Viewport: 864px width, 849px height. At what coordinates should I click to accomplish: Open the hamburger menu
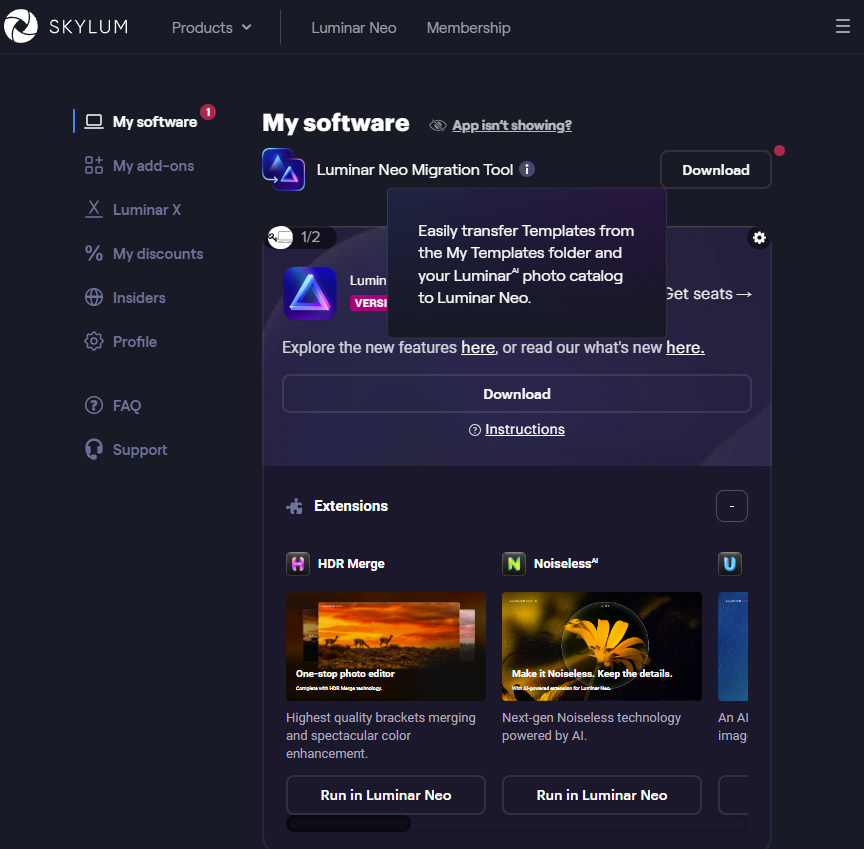pyautogui.click(x=842, y=26)
